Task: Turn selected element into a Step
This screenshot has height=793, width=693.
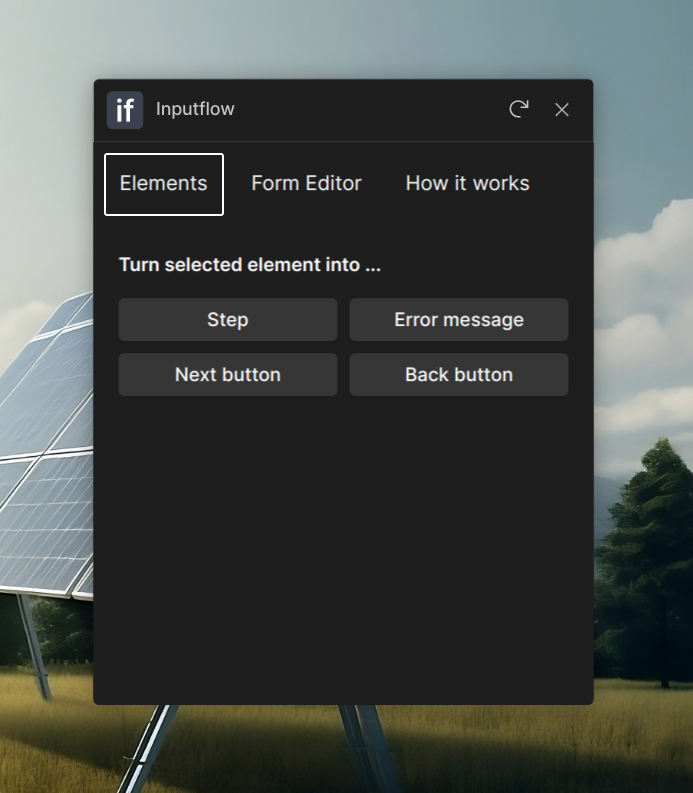Action: click(228, 320)
